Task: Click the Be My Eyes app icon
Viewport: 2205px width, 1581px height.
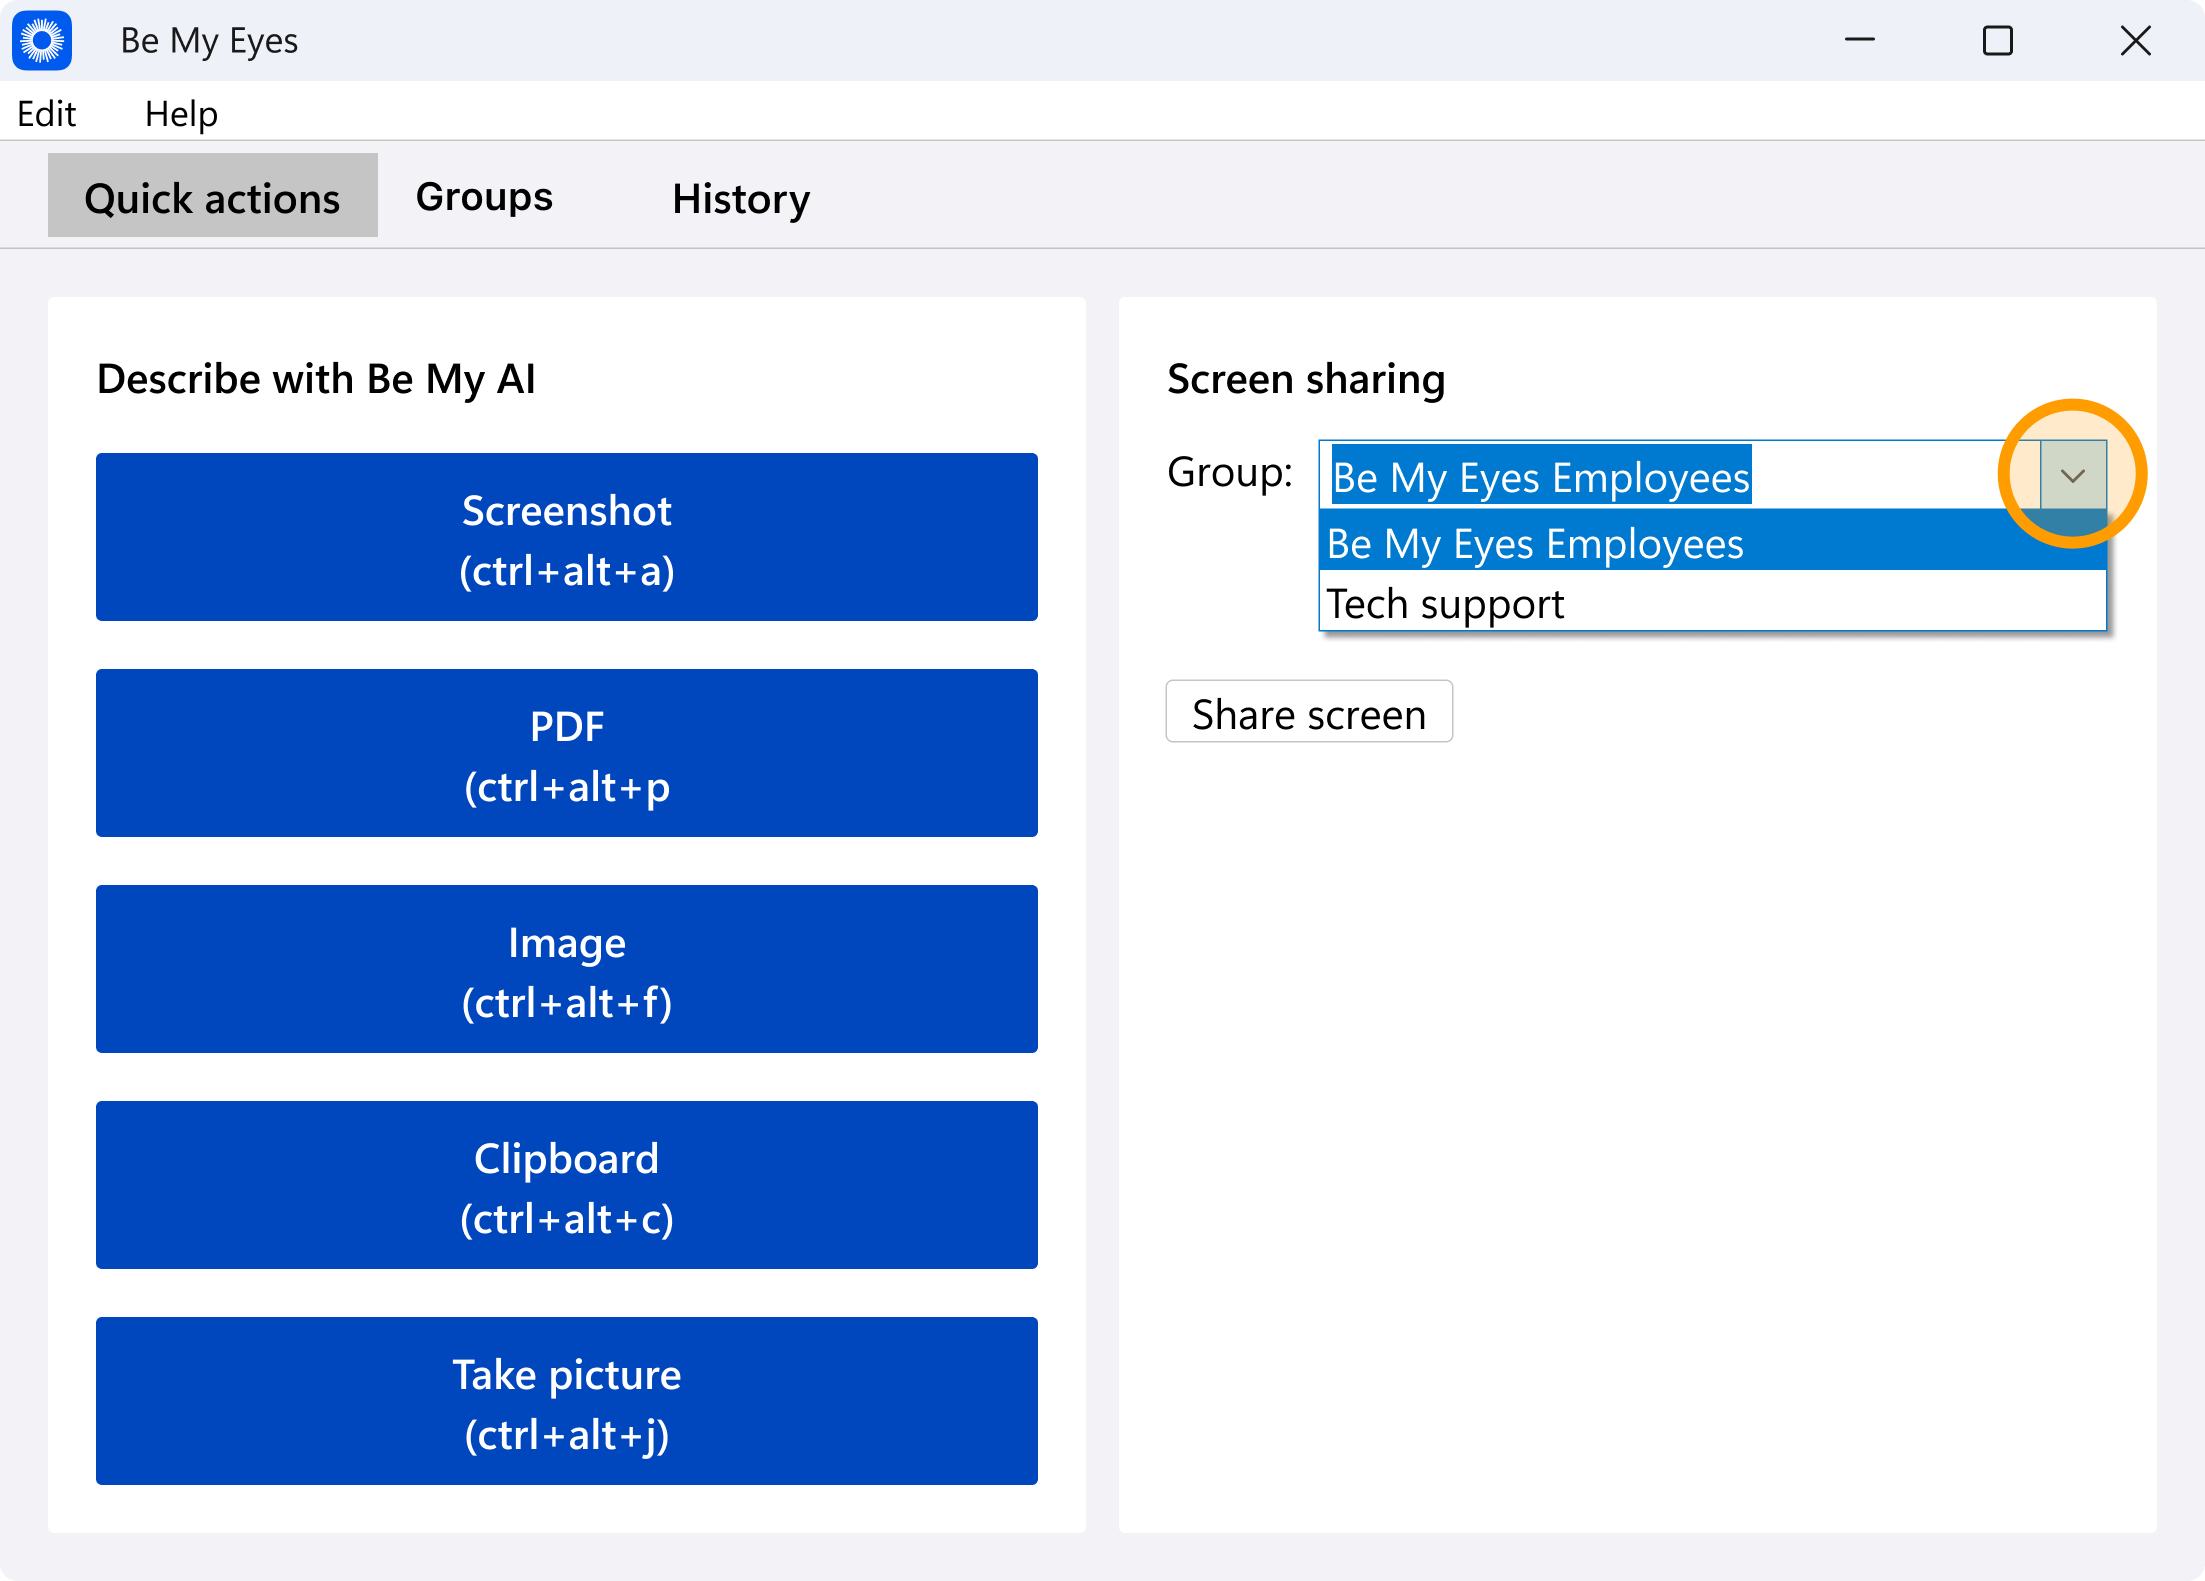Action: click(42, 41)
